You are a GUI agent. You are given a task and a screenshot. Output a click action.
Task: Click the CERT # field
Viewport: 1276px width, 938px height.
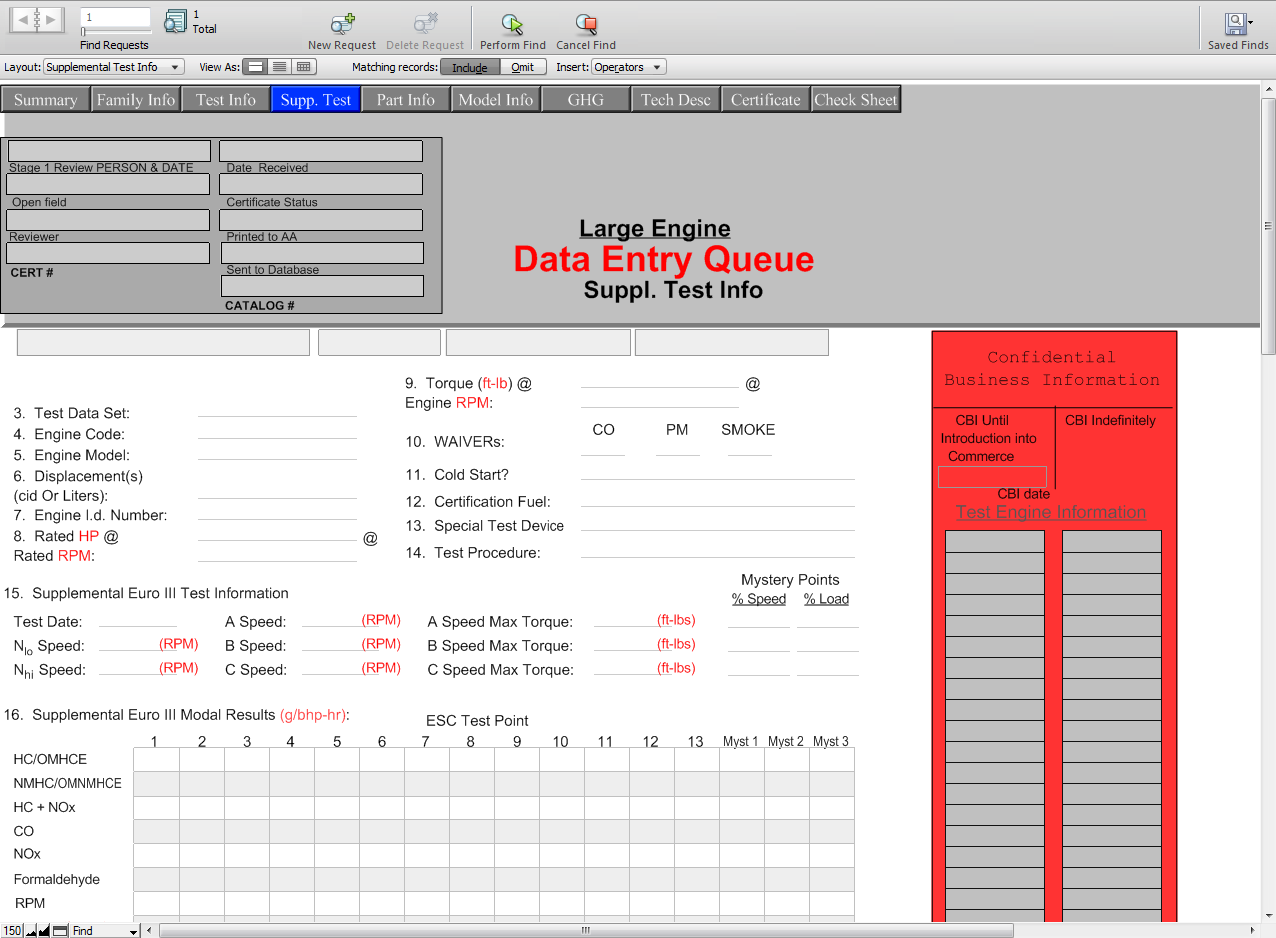click(x=108, y=253)
